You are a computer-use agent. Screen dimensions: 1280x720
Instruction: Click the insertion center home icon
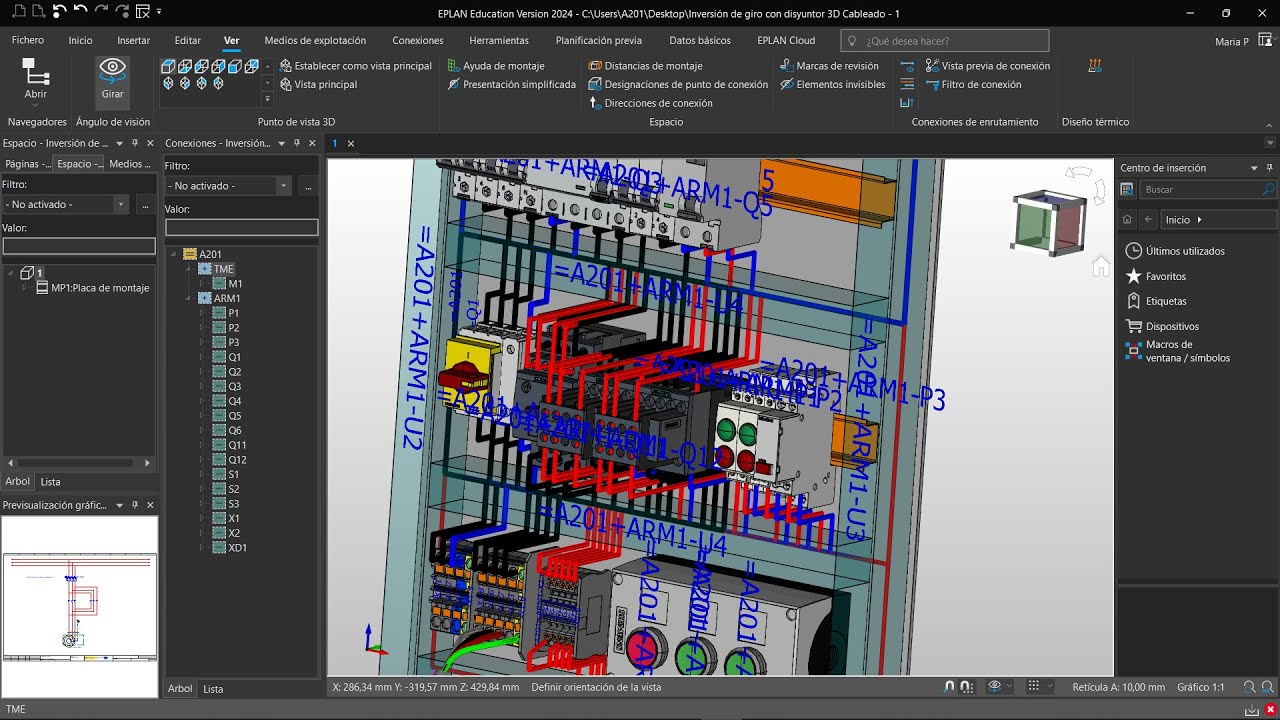pyautogui.click(x=1127, y=219)
